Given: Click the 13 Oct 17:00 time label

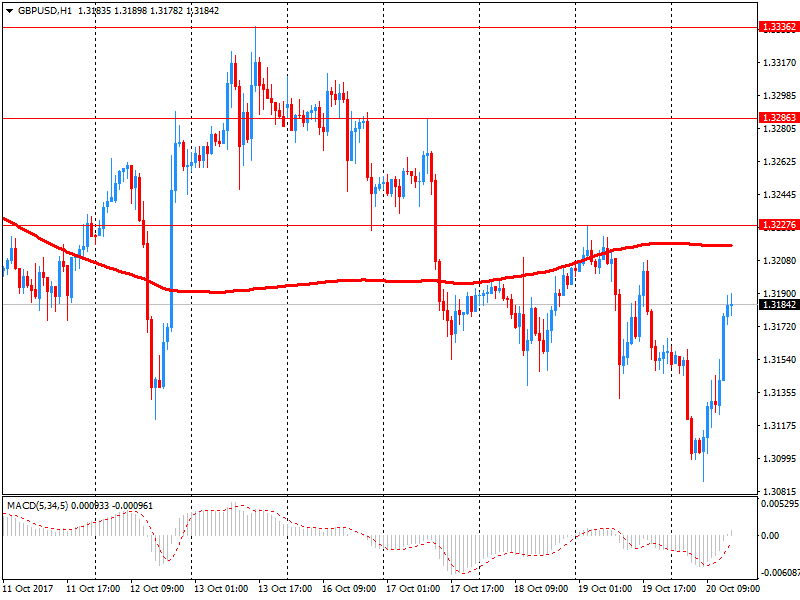Looking at the screenshot, I should [285, 589].
